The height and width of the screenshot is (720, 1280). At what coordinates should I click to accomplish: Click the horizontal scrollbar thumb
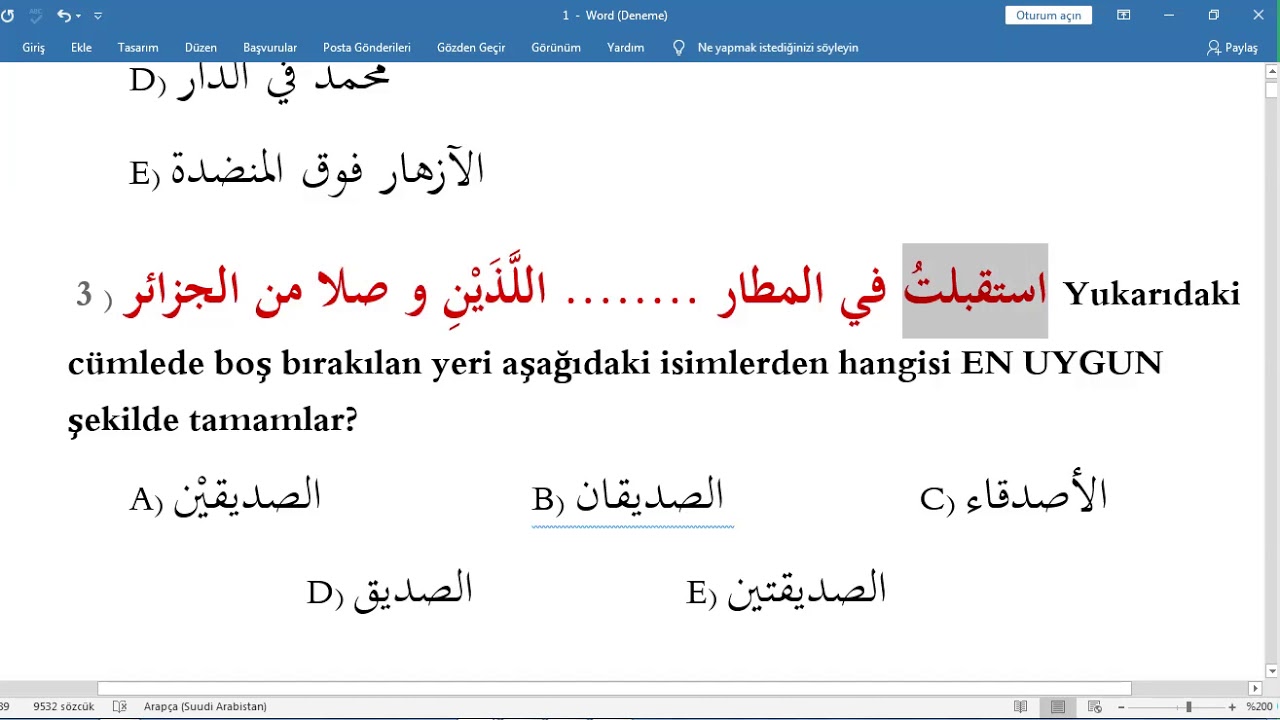[614, 688]
